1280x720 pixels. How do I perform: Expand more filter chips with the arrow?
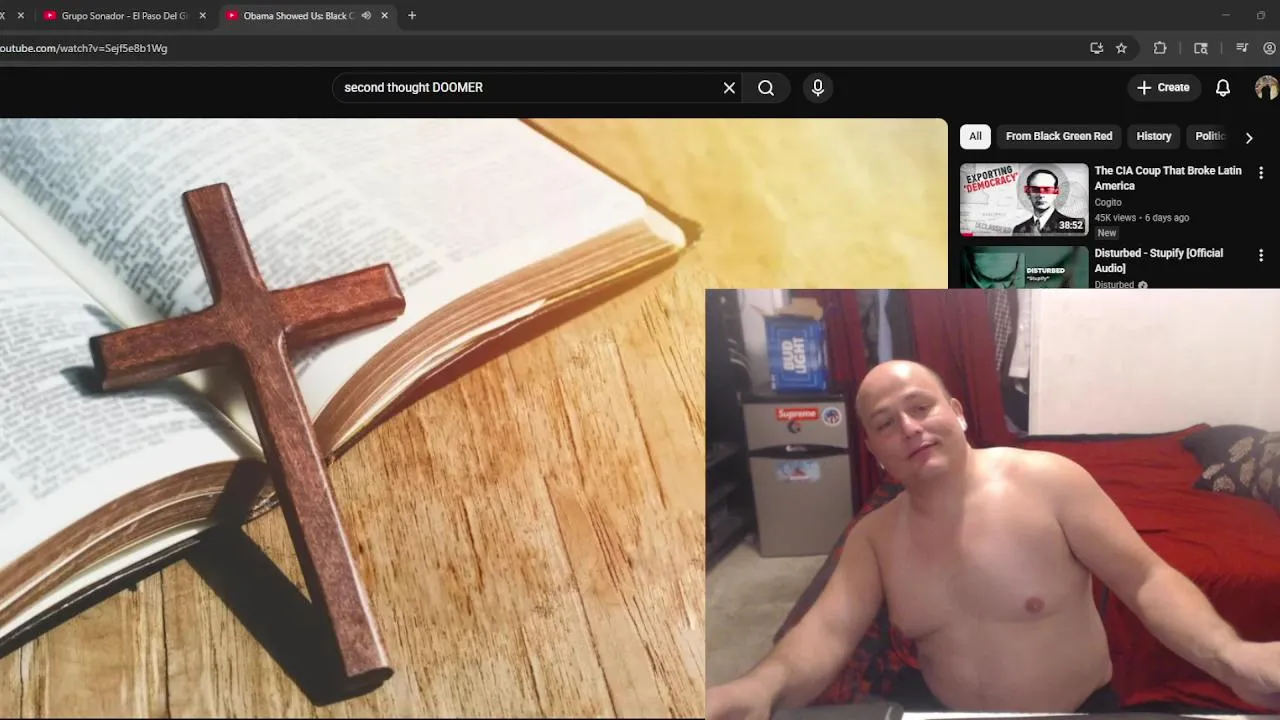point(1248,137)
